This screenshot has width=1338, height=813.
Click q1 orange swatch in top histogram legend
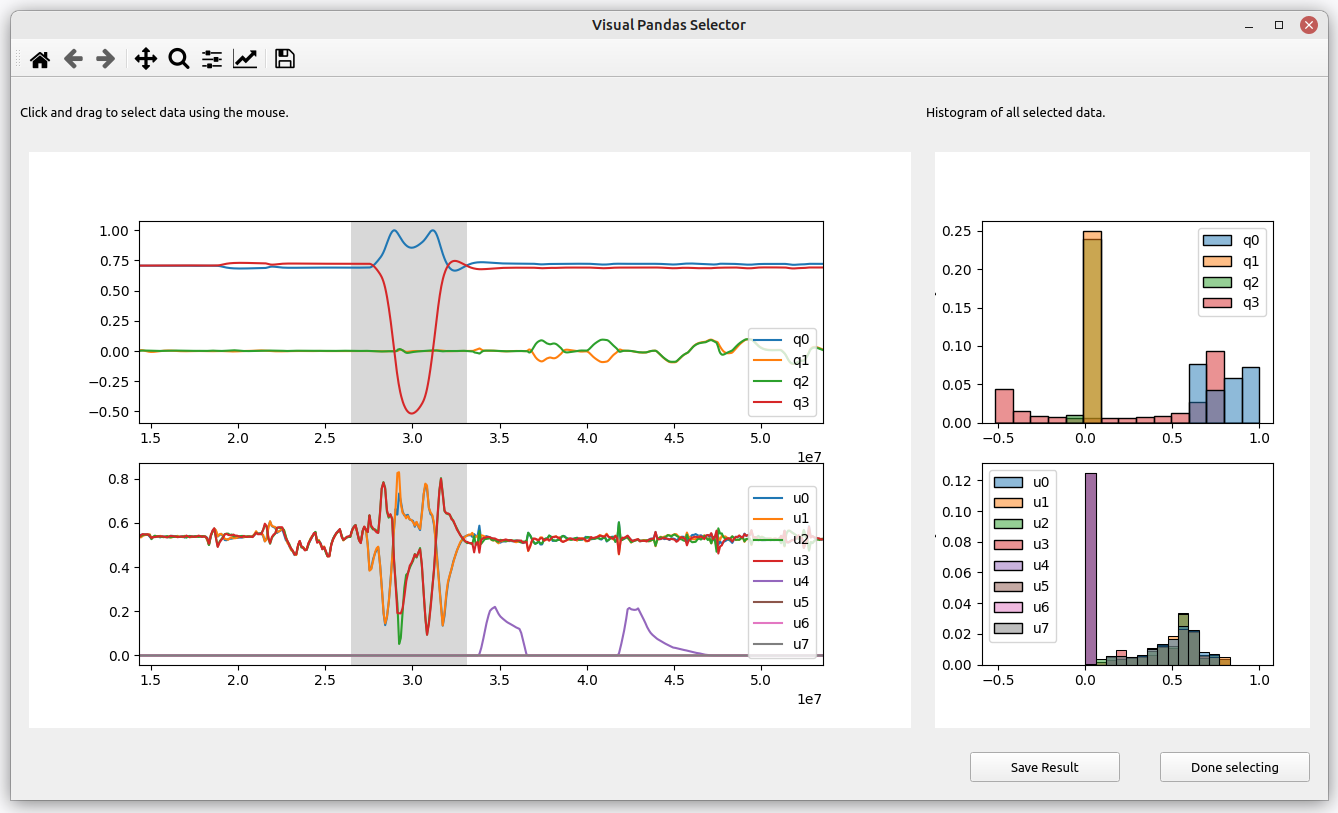click(1219, 261)
